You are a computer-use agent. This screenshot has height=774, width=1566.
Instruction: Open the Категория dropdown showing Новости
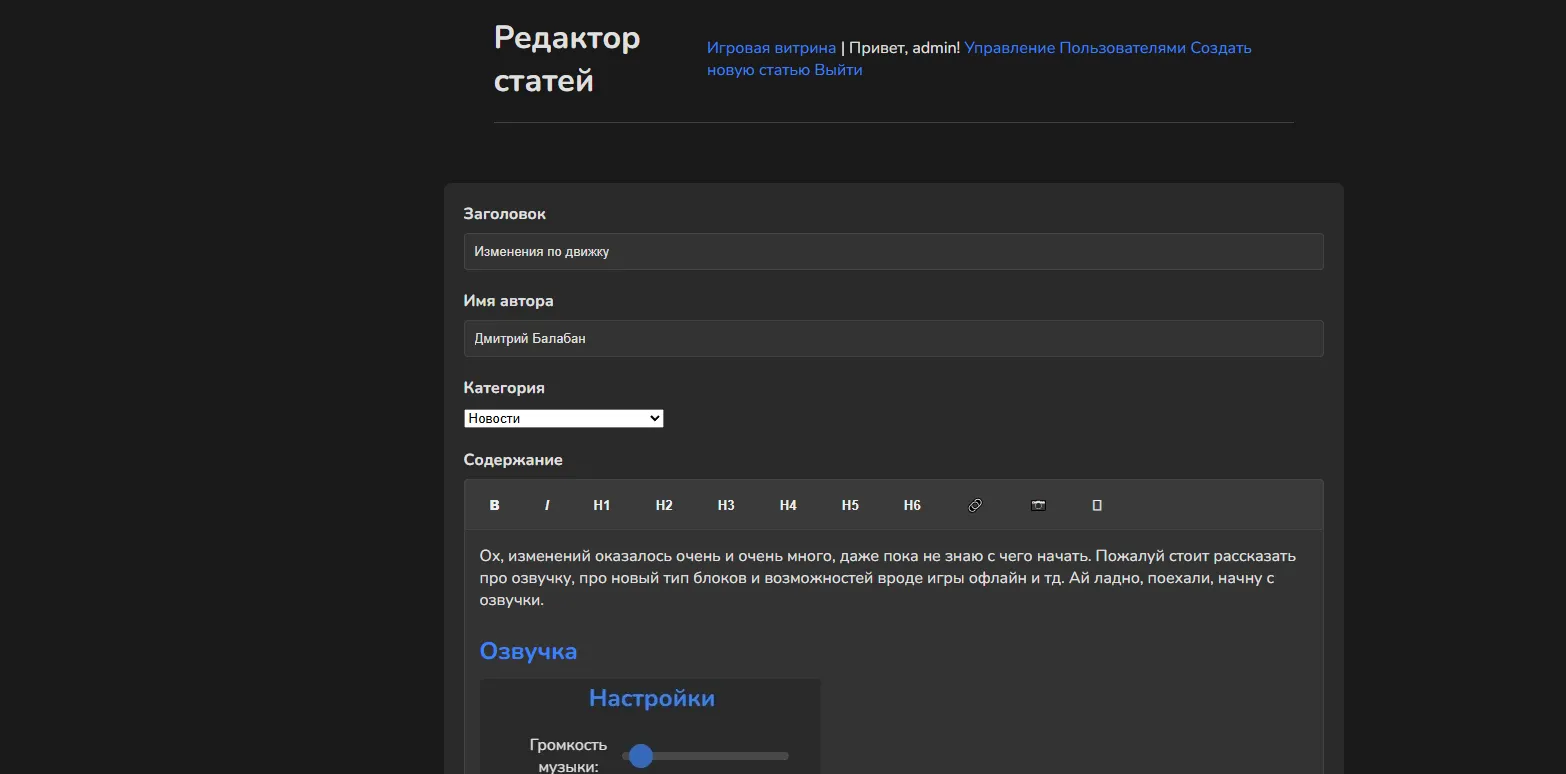pyautogui.click(x=563, y=418)
